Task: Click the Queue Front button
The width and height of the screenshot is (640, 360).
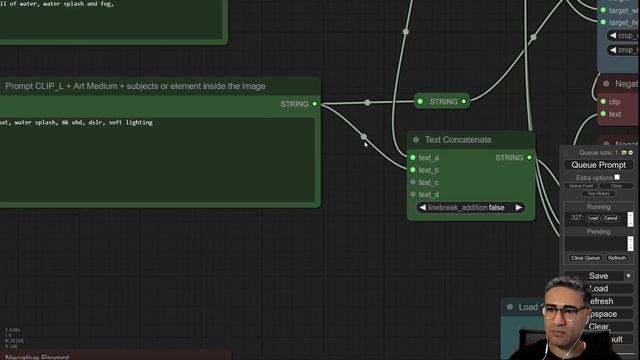Action: pos(581,186)
